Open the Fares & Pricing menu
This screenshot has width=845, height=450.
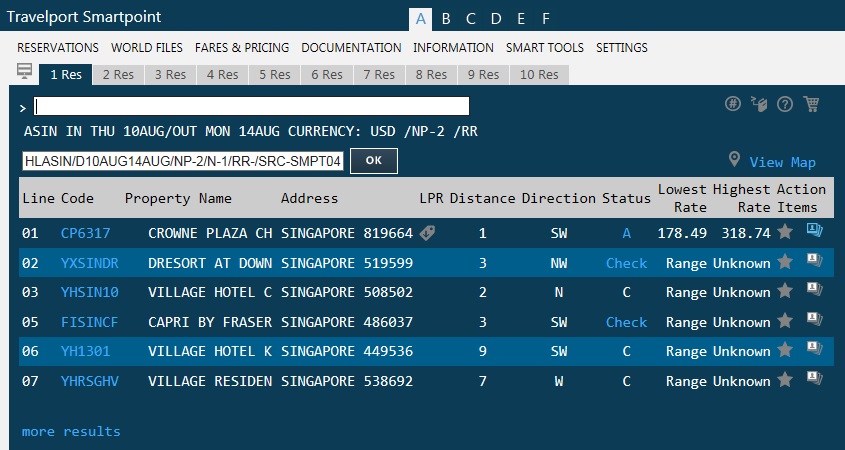click(x=242, y=47)
